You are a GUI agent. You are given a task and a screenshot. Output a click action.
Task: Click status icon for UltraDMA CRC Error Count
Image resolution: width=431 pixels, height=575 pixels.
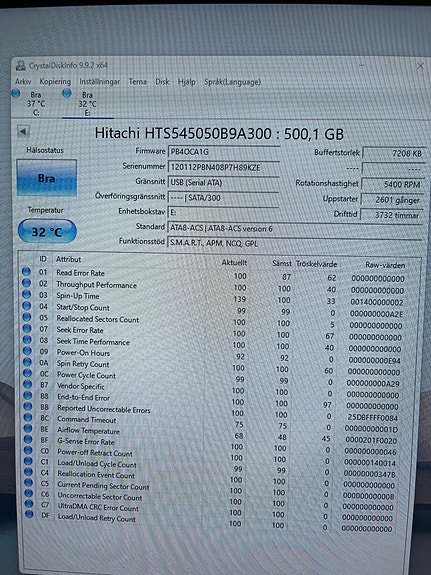coord(29,504)
